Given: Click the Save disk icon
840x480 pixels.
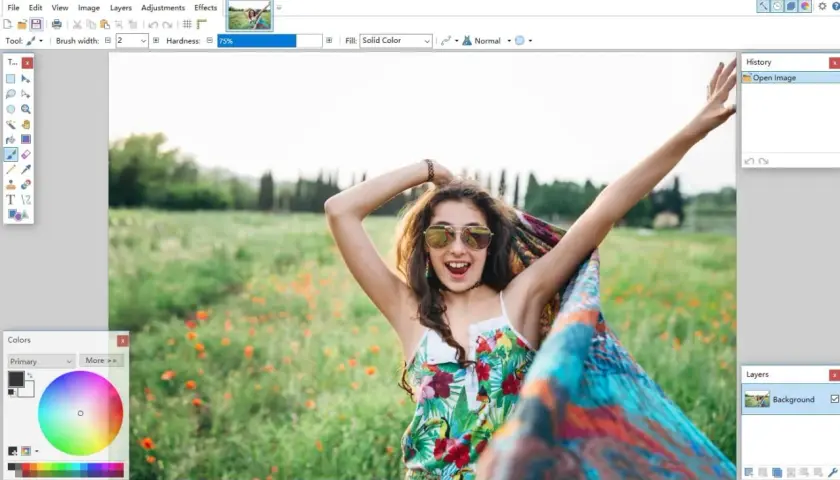Looking at the screenshot, I should 36,24.
